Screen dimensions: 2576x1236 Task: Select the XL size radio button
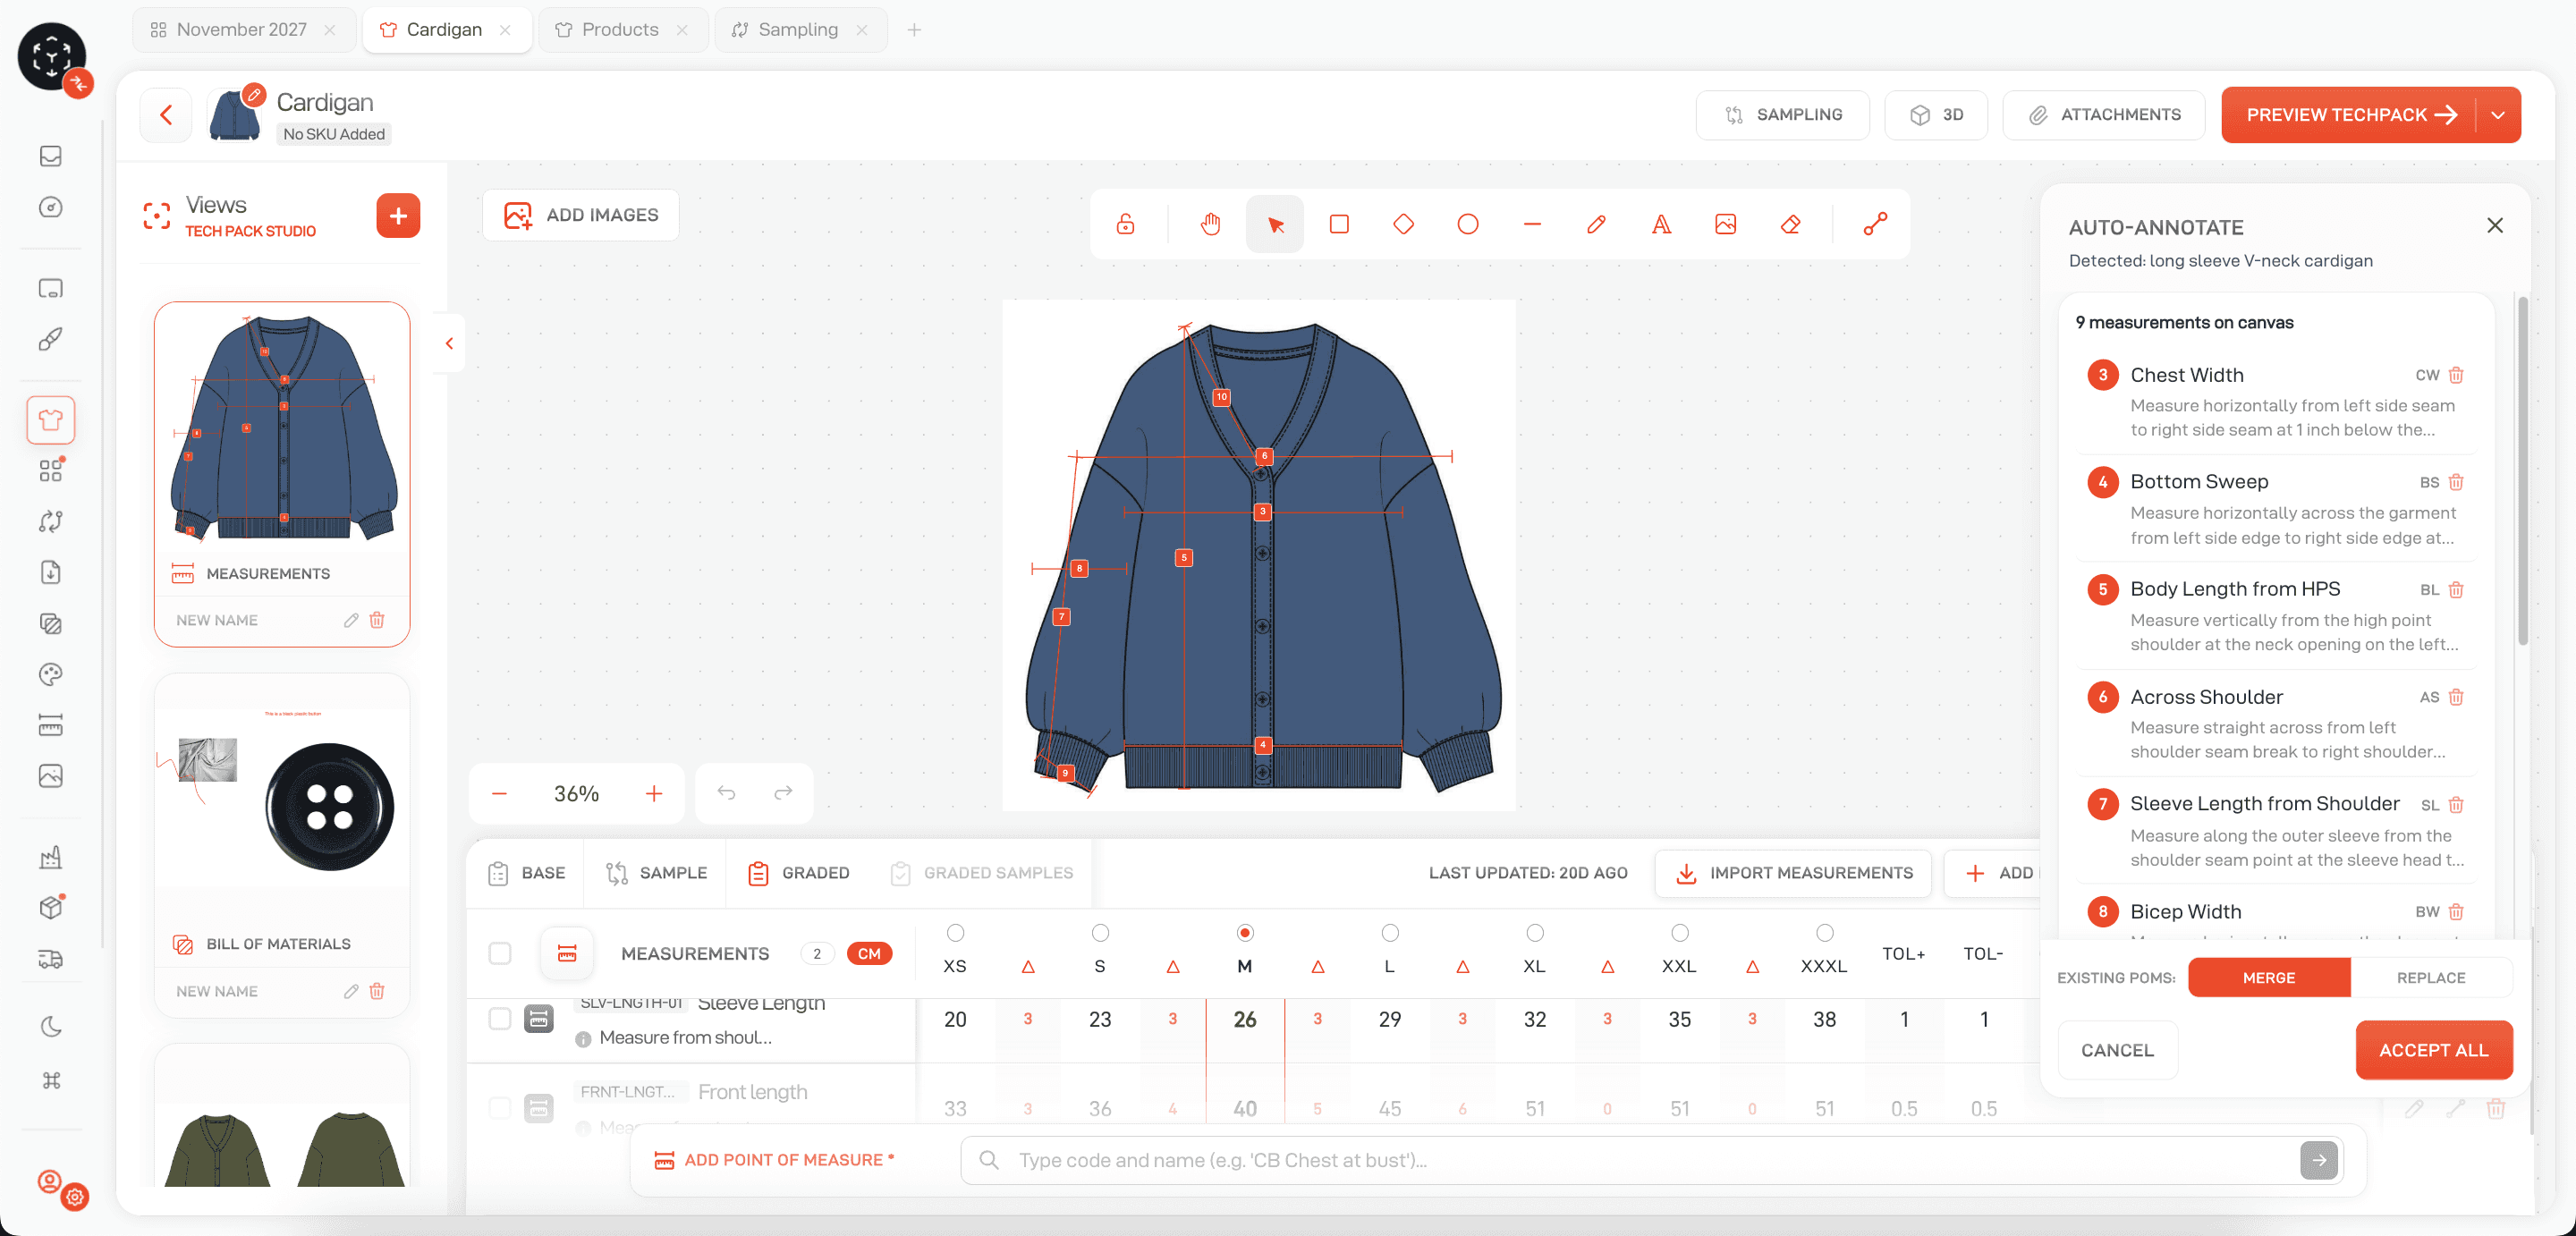point(1534,933)
